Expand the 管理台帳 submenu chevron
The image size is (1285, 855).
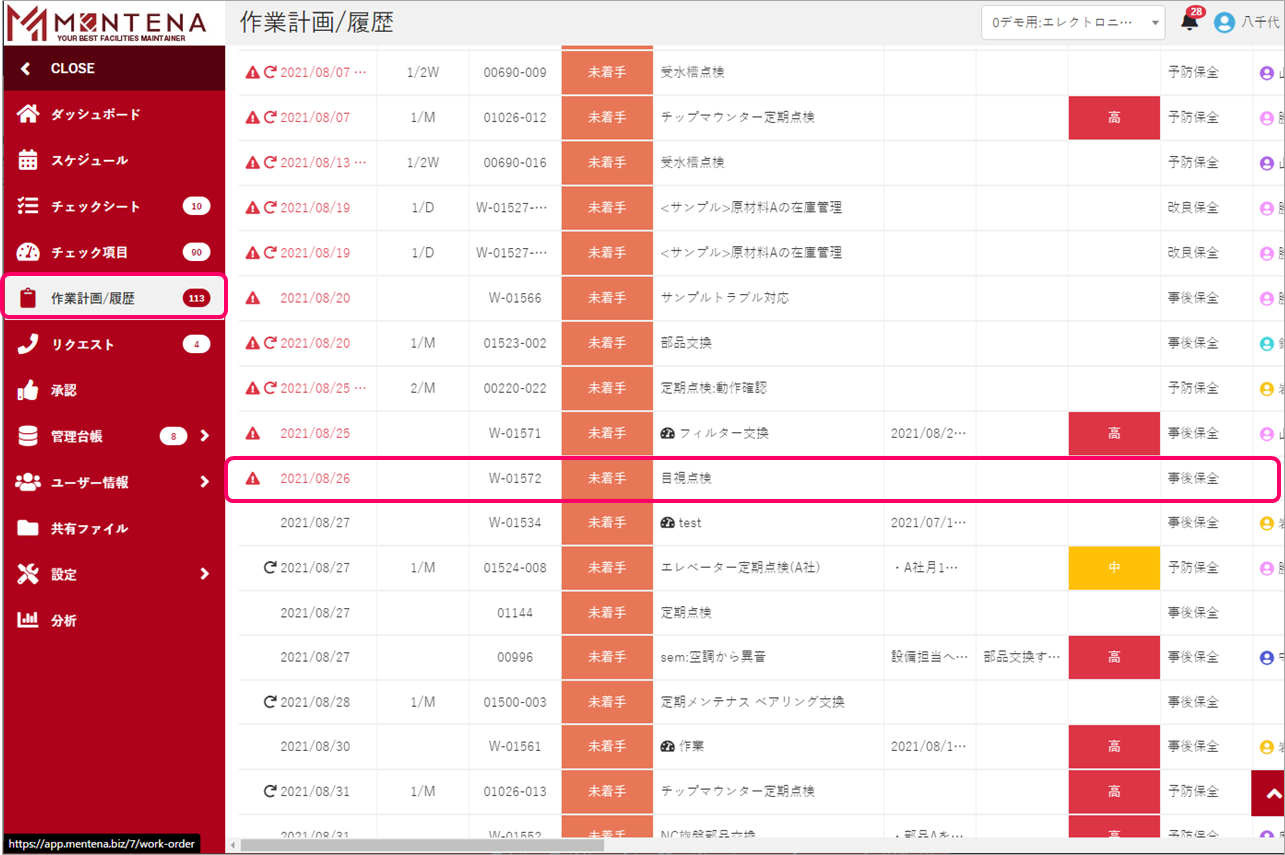tap(204, 436)
